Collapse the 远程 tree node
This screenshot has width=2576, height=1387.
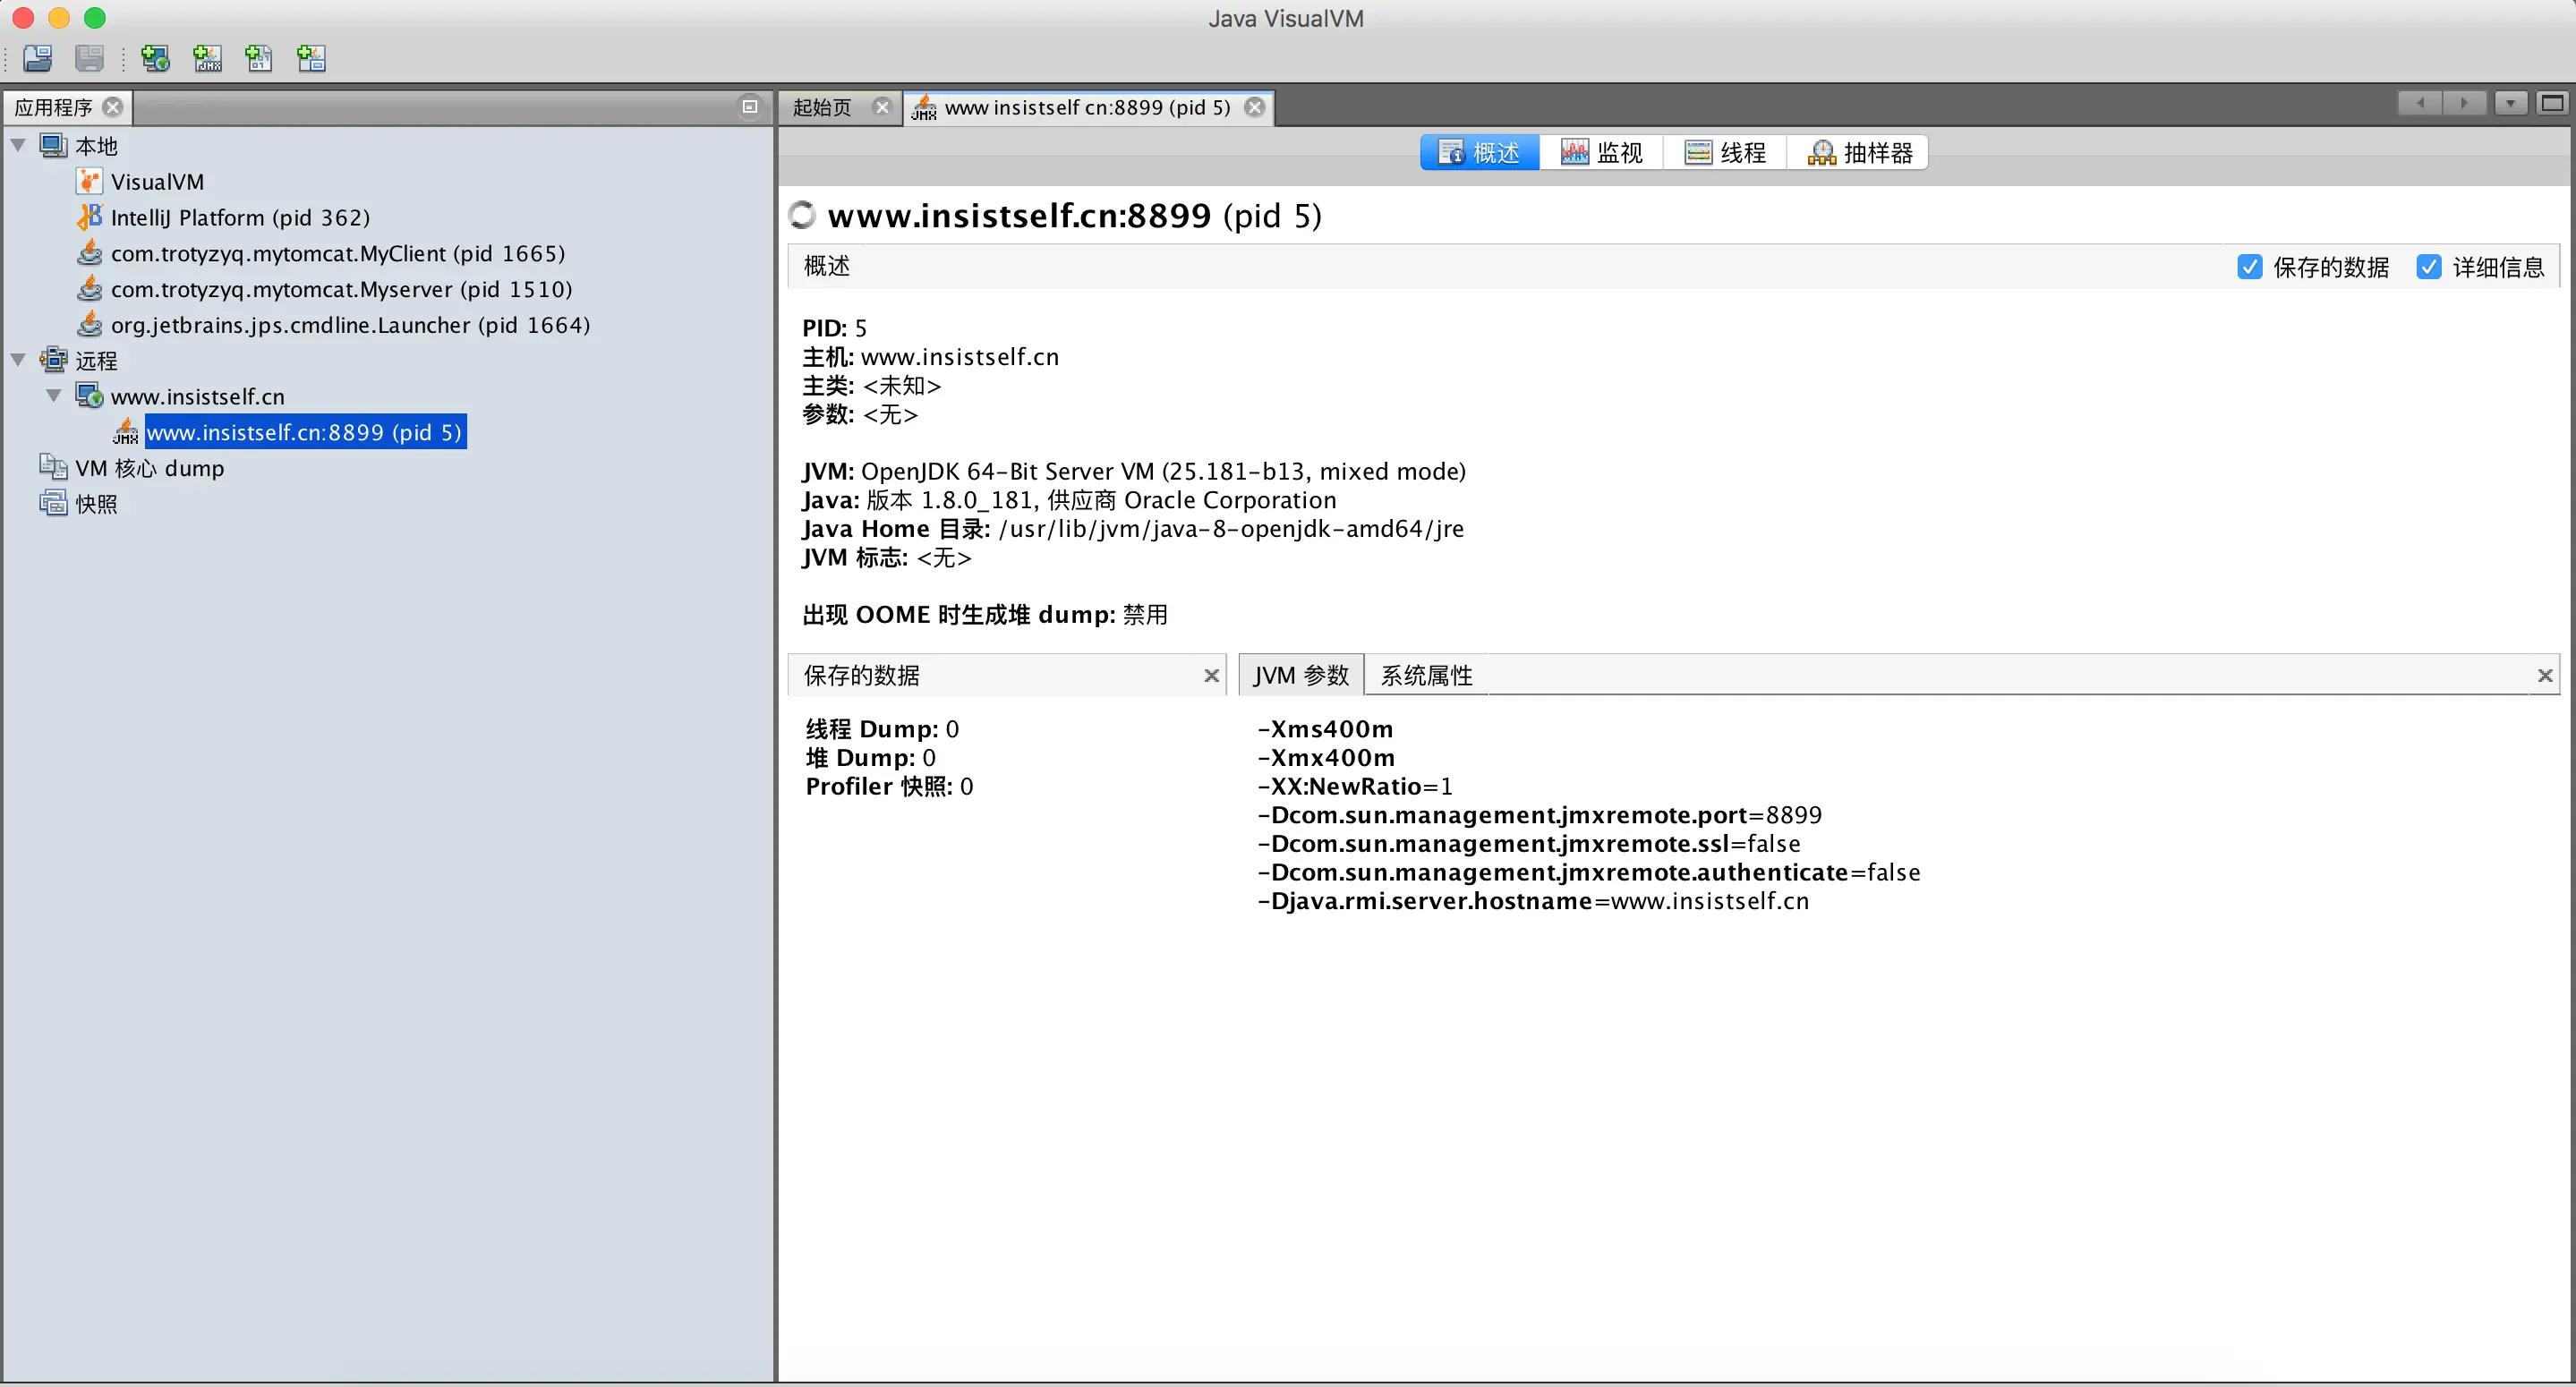click(18, 360)
